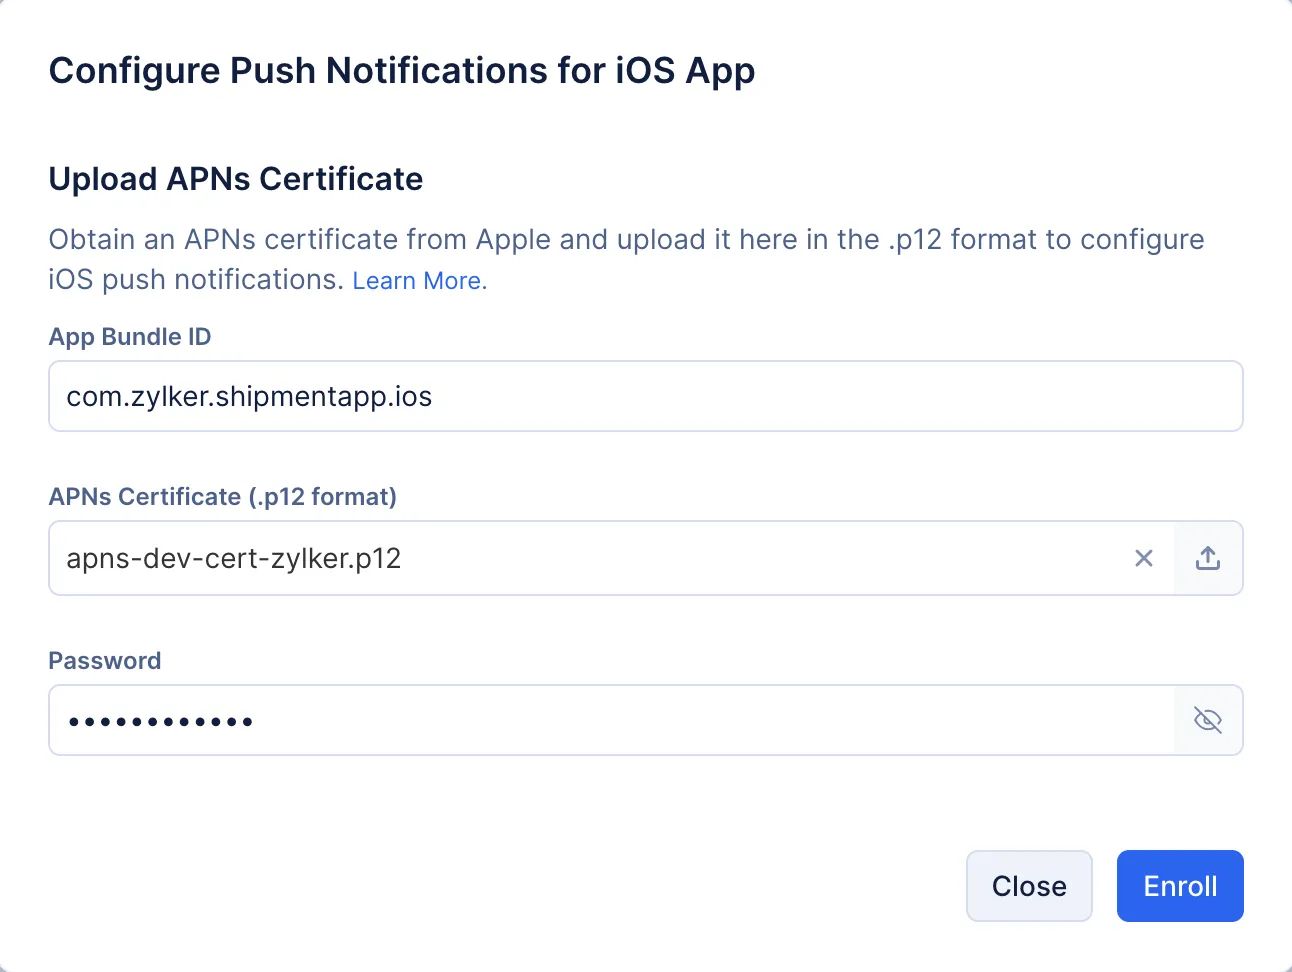Focus the App Bundle ID input field

pos(646,396)
